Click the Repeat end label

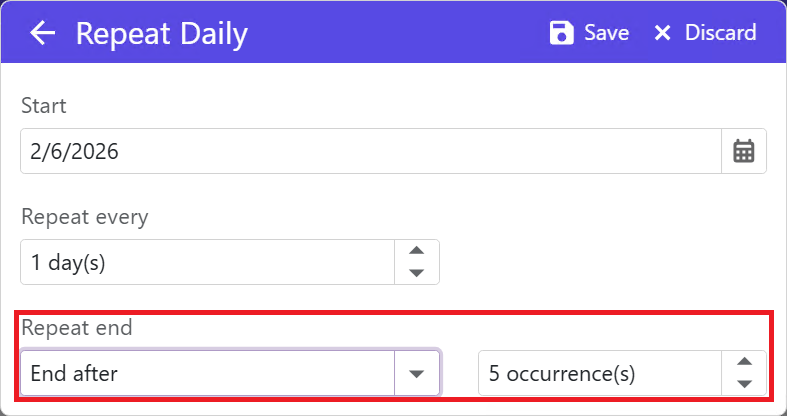coord(76,327)
